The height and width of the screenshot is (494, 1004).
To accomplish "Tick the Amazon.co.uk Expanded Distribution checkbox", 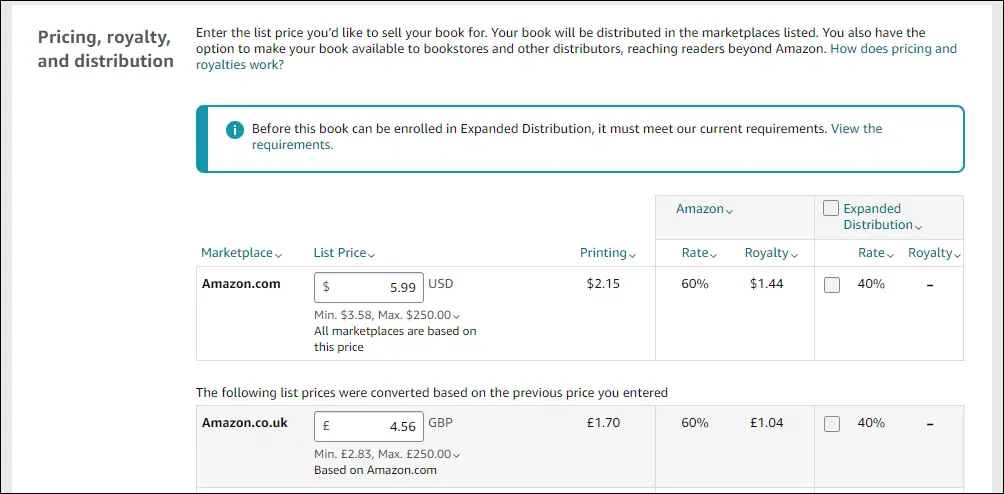I will click(x=832, y=424).
